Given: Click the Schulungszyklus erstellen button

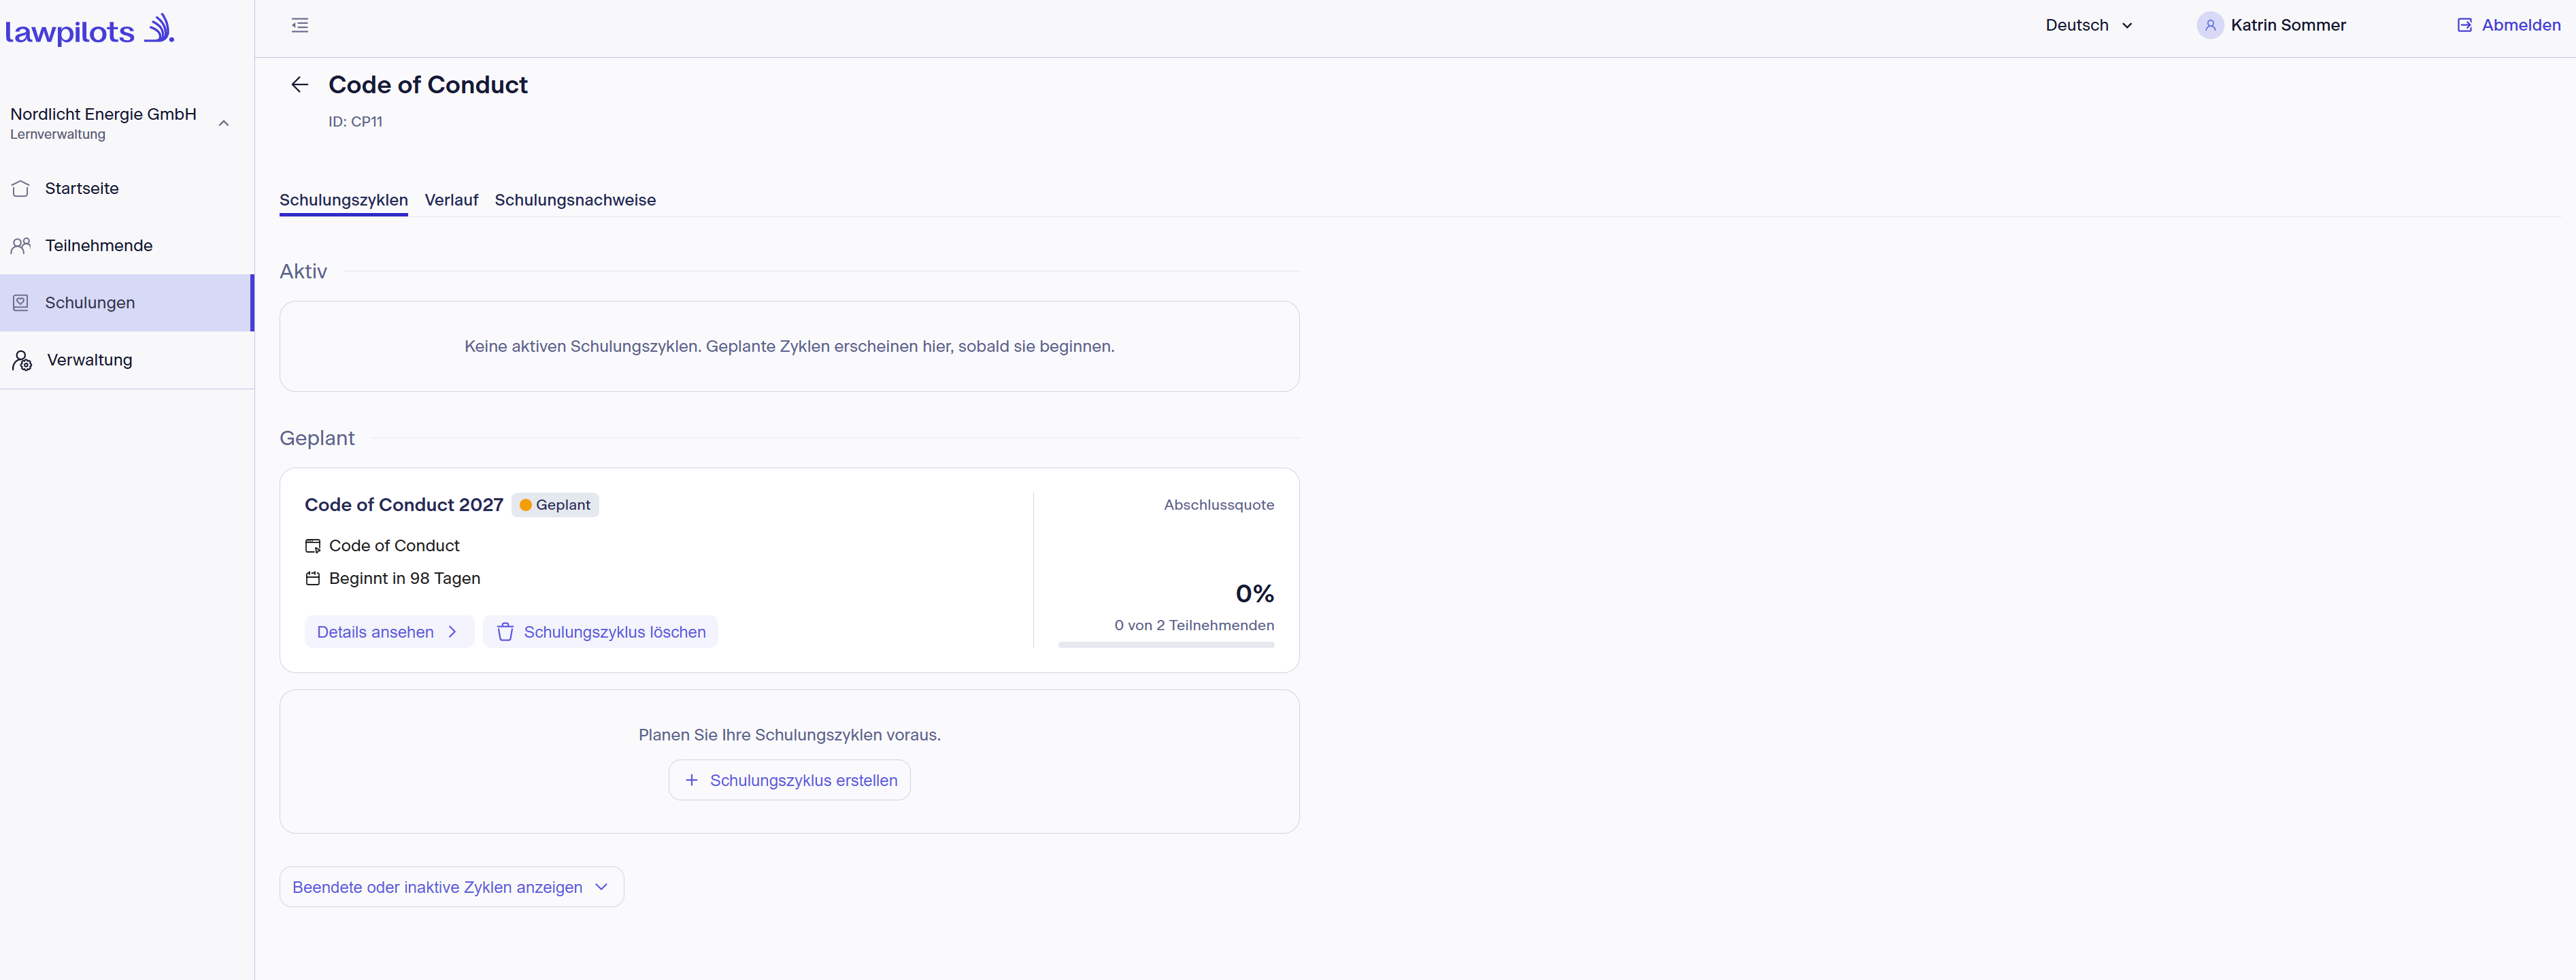Looking at the screenshot, I should point(789,780).
